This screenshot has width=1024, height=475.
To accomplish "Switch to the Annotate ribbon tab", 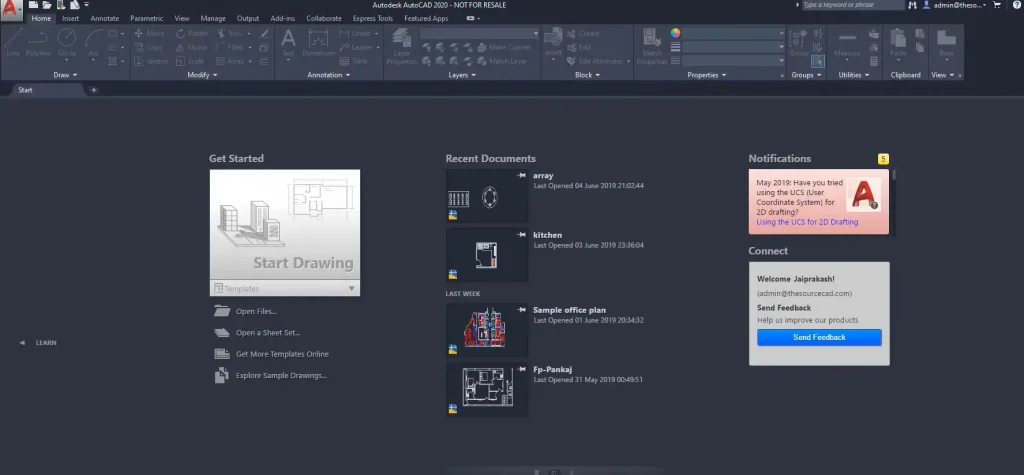I will point(104,18).
